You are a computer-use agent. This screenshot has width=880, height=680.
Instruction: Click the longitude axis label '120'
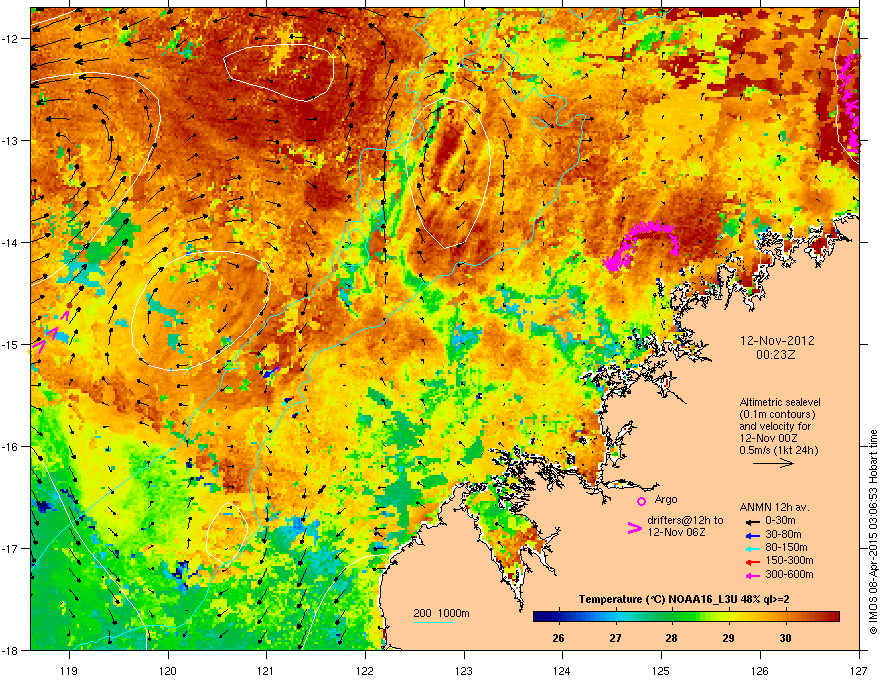tap(168, 670)
